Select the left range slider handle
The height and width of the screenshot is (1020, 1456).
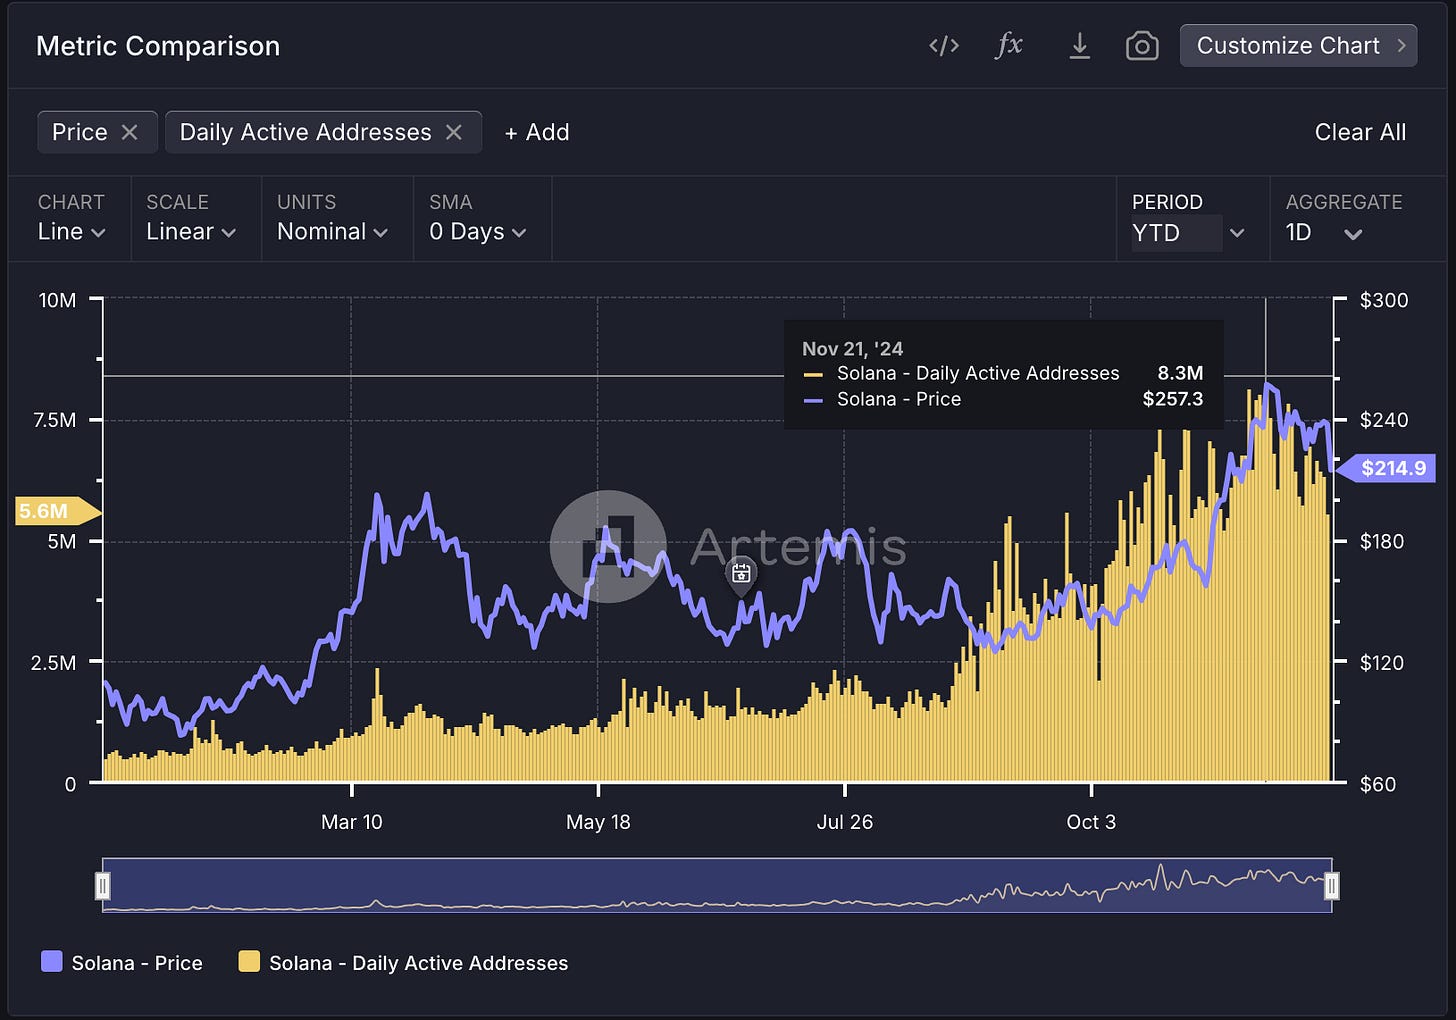click(x=102, y=885)
